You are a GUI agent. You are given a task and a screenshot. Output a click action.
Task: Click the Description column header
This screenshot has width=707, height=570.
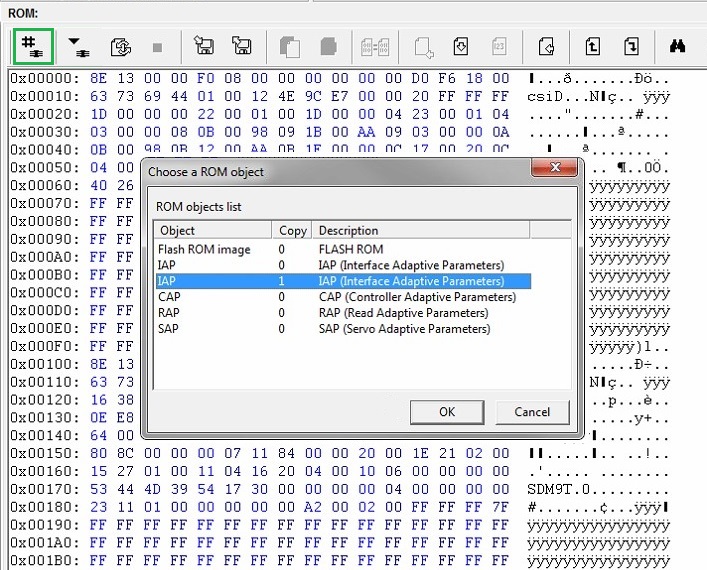point(420,230)
